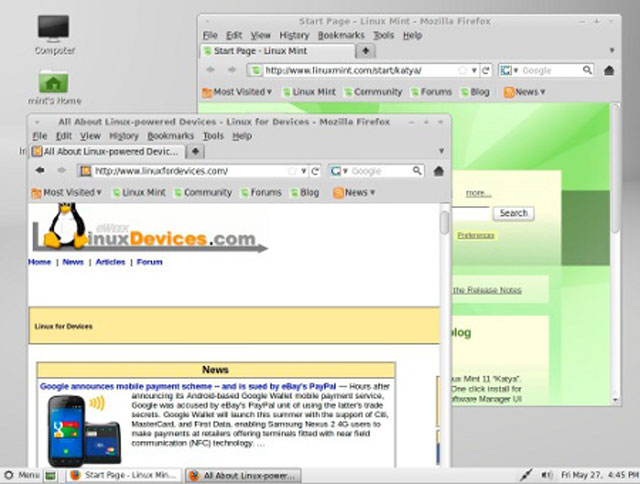The height and width of the screenshot is (484, 640).
Task: Open search engine dropdown in the Start Page window
Action: 509,71
